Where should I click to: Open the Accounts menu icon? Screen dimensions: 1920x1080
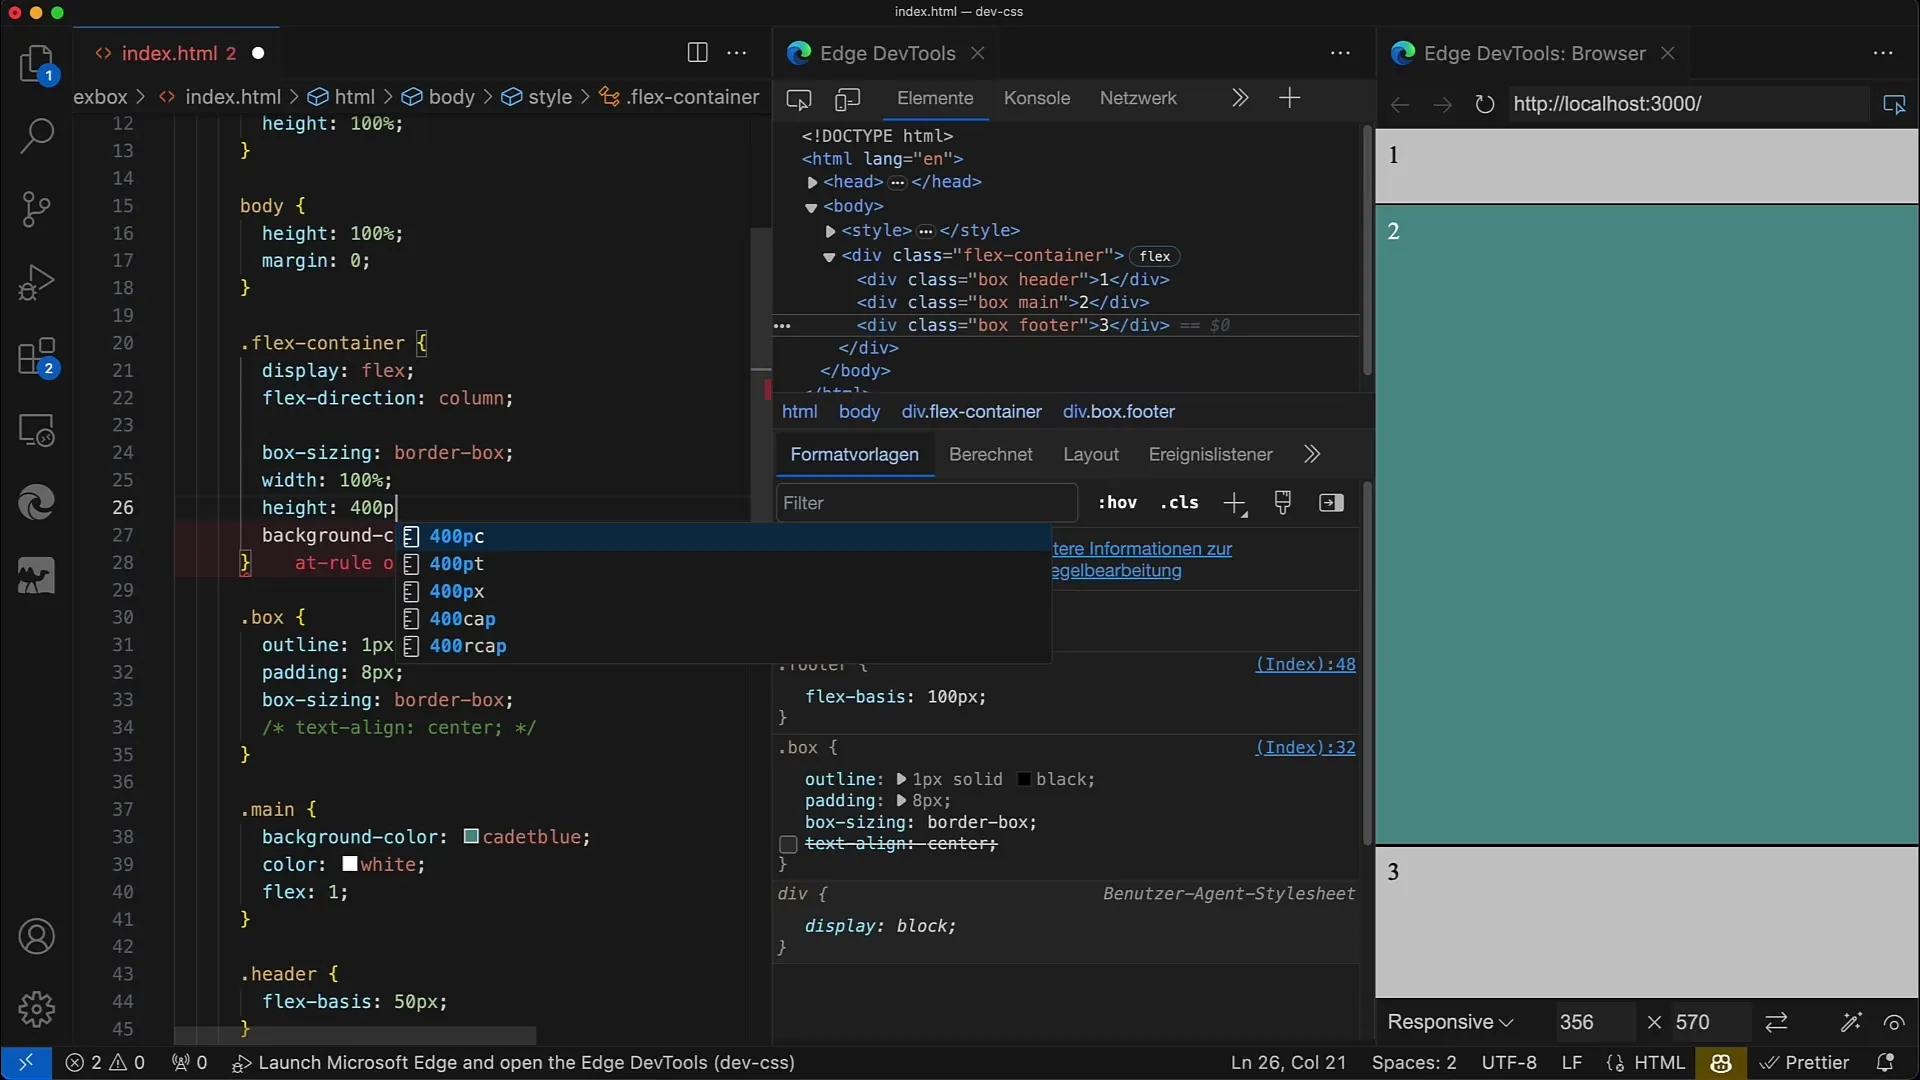pyautogui.click(x=37, y=937)
